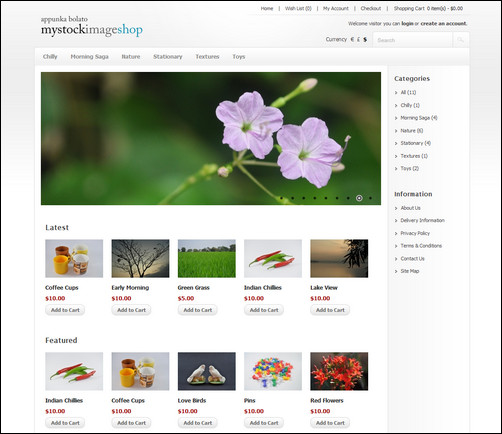Viewport: 502px width, 434px height.
Task: Open the Morning Saga (4) sidebar category
Action: pyautogui.click(x=419, y=118)
